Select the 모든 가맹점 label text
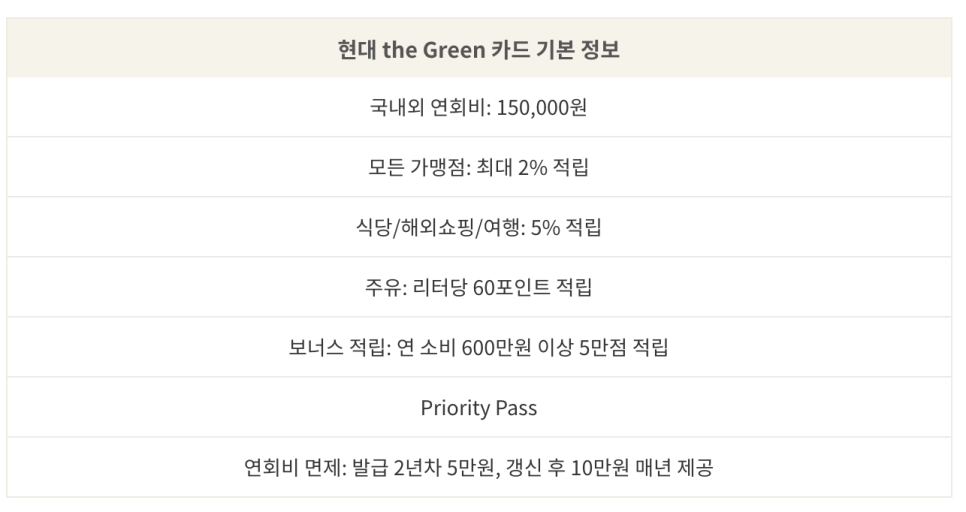The image size is (966, 512). [418, 167]
